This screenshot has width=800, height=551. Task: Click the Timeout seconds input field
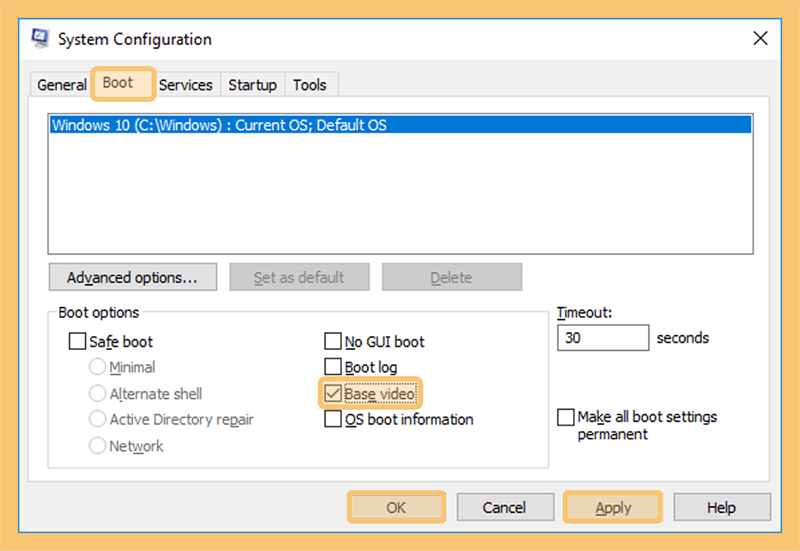(x=603, y=338)
